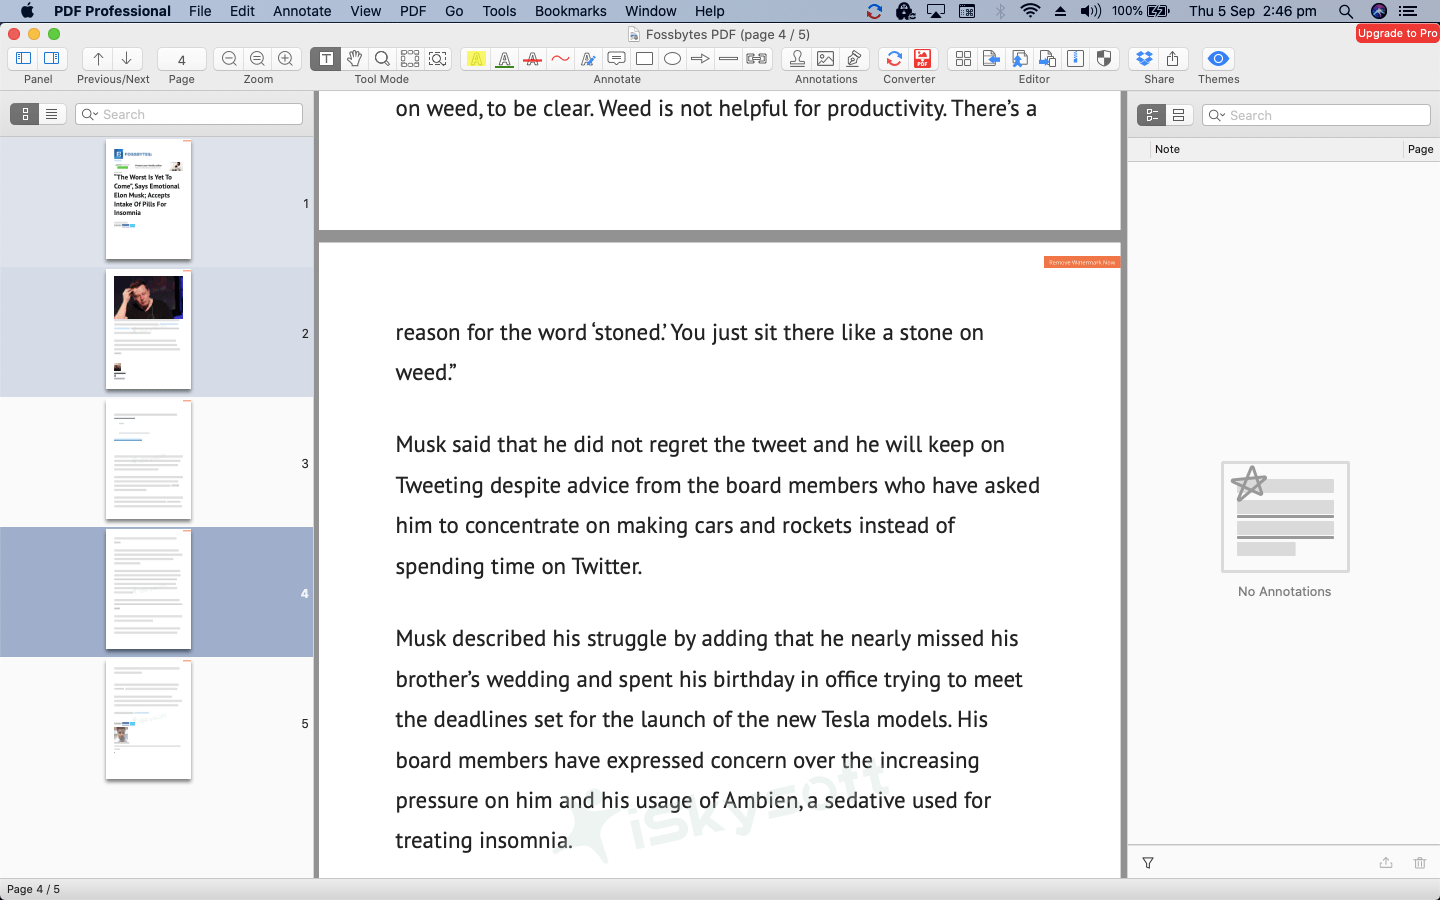Open the Themes eye dropdown
Viewport: 1440px width, 900px height.
(1218, 59)
